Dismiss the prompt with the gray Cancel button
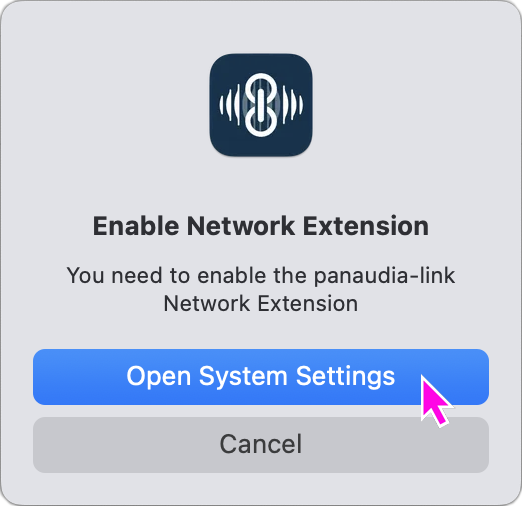 click(261, 445)
